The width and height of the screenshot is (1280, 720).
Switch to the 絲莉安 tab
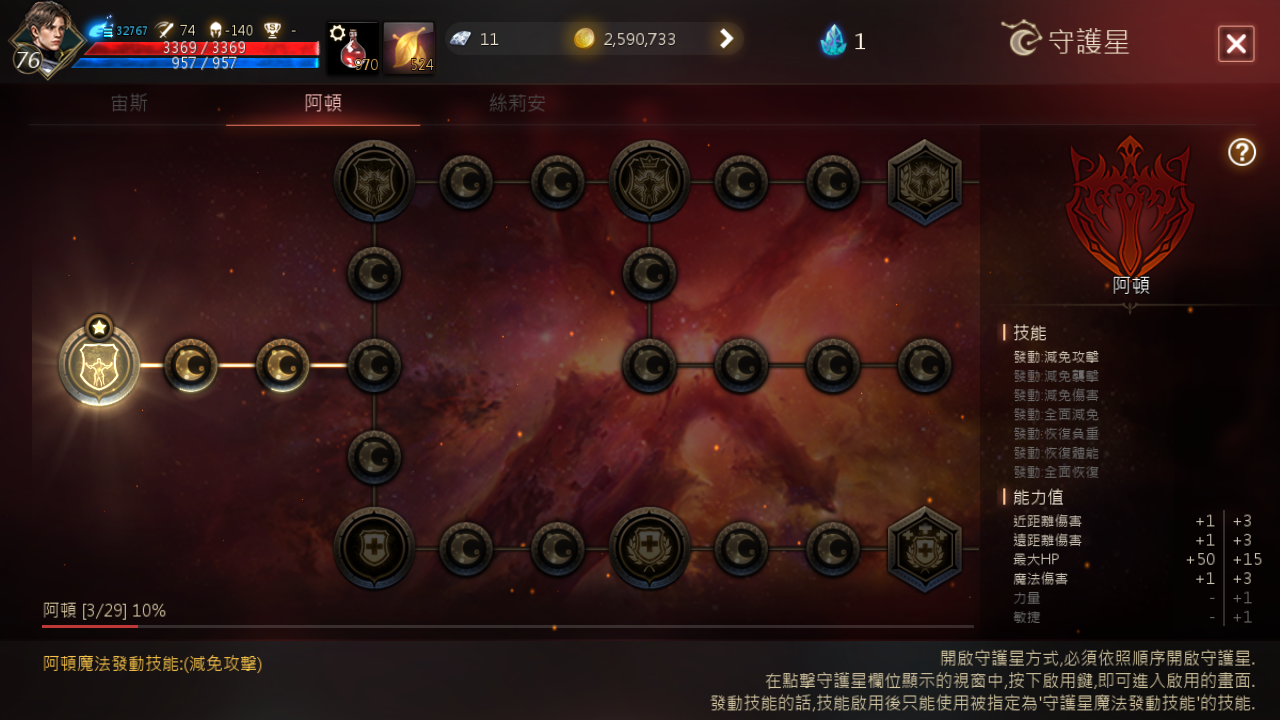517,103
